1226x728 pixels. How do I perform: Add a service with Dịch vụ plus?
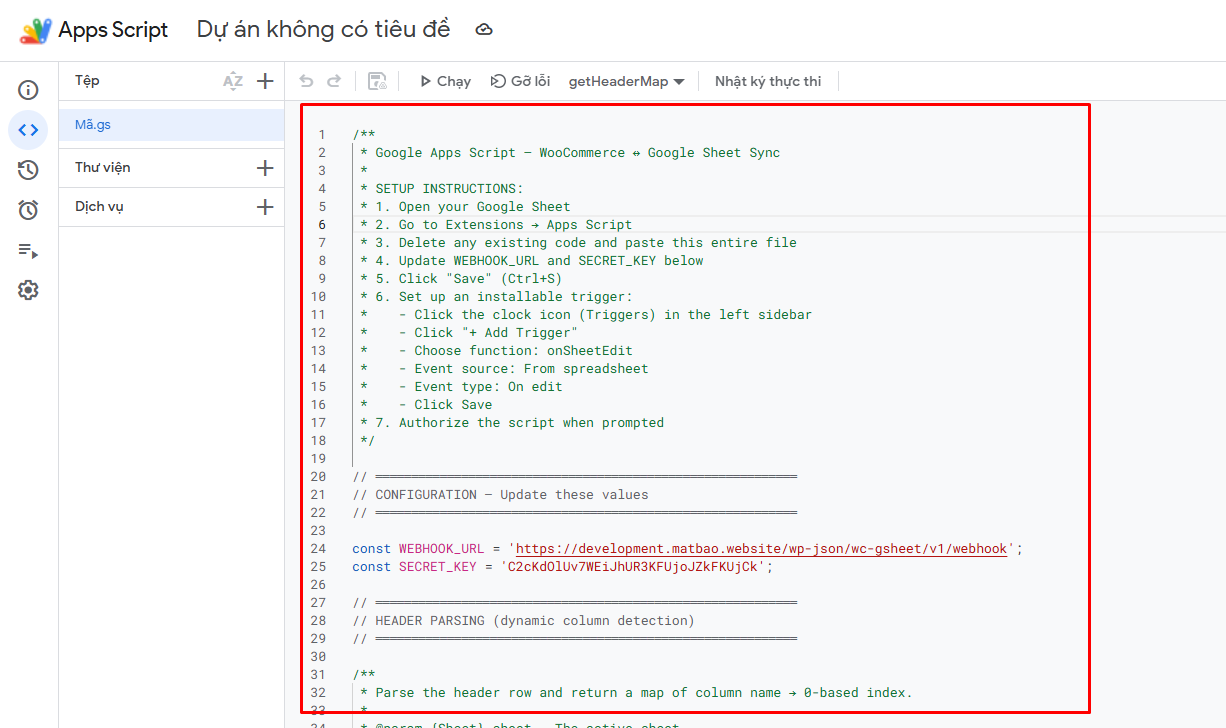265,207
